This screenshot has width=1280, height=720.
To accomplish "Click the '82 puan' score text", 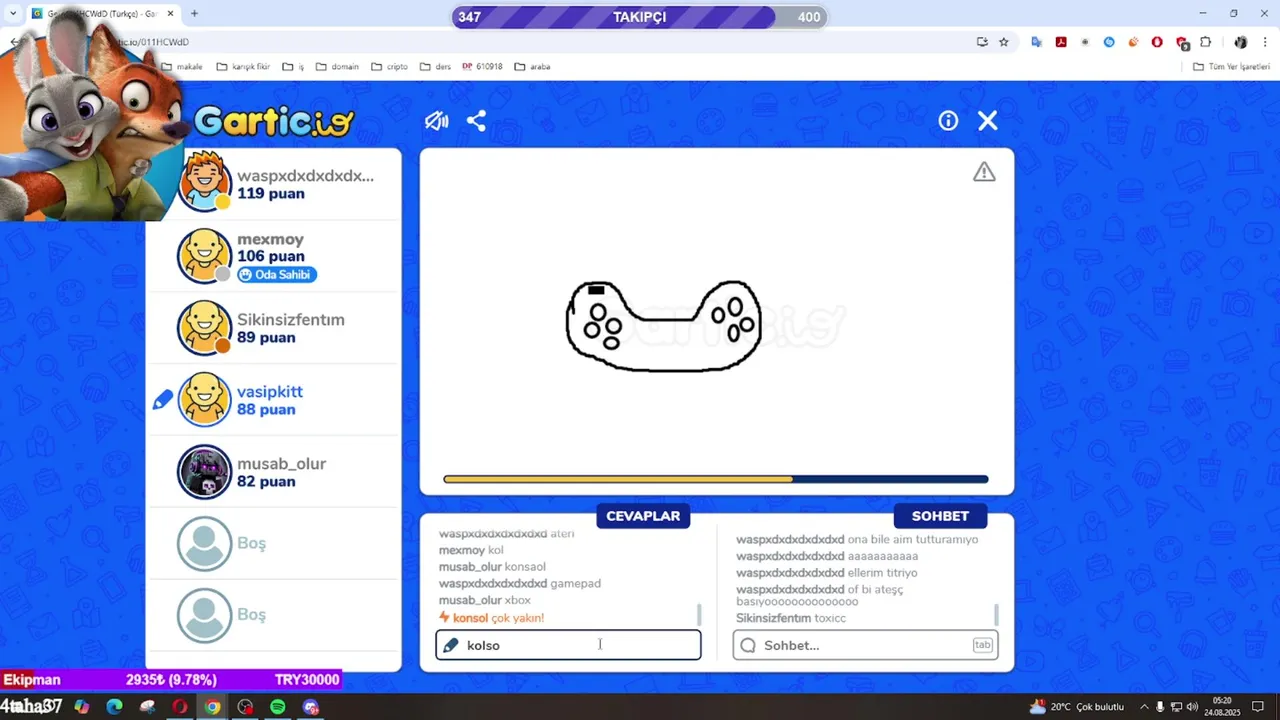I will tap(266, 482).
